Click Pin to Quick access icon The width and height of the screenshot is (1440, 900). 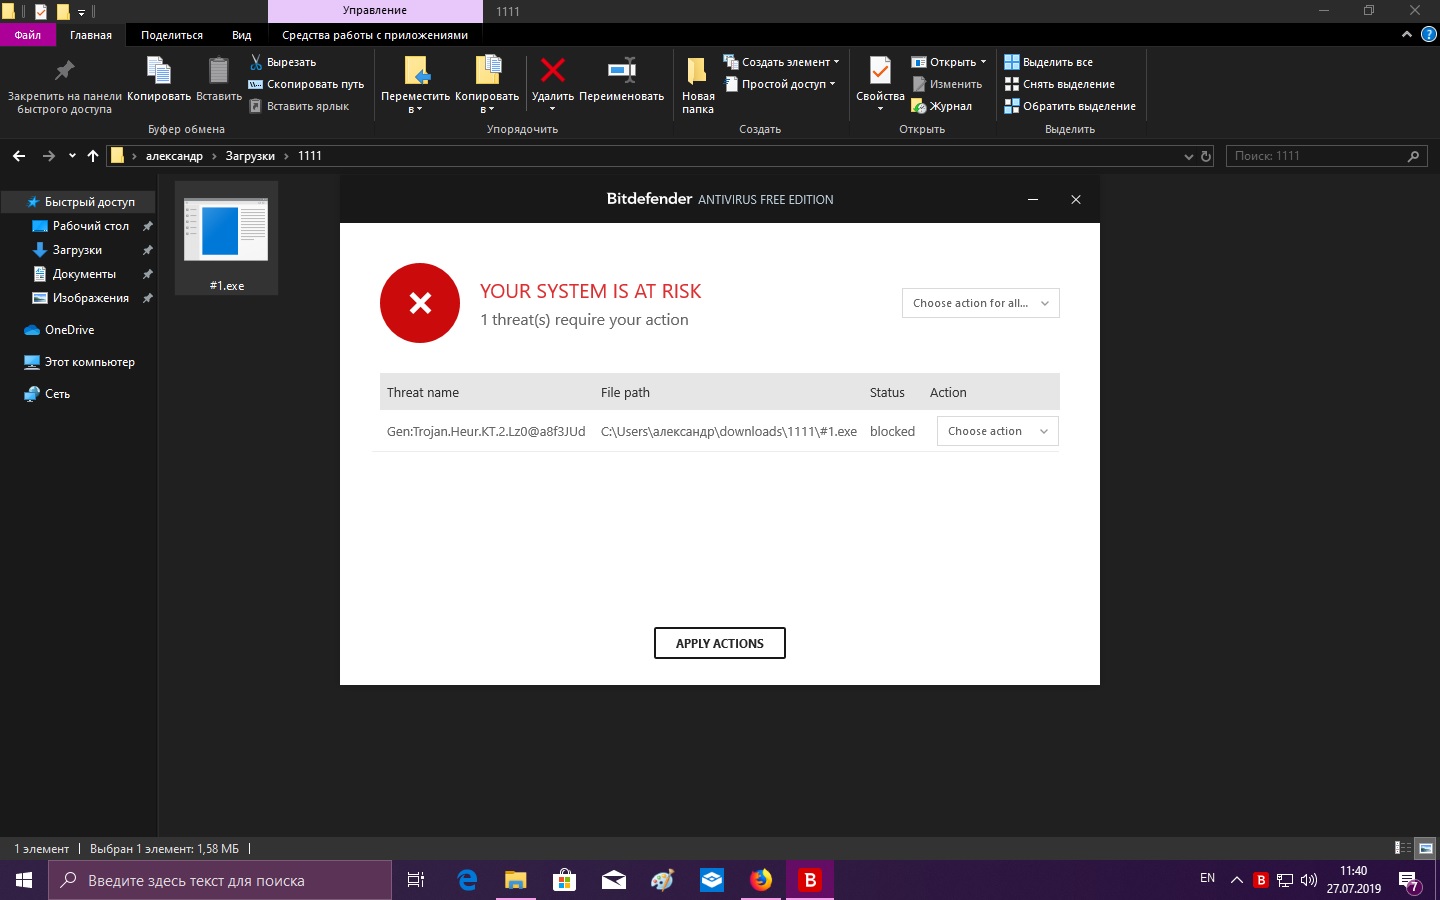coord(64,72)
